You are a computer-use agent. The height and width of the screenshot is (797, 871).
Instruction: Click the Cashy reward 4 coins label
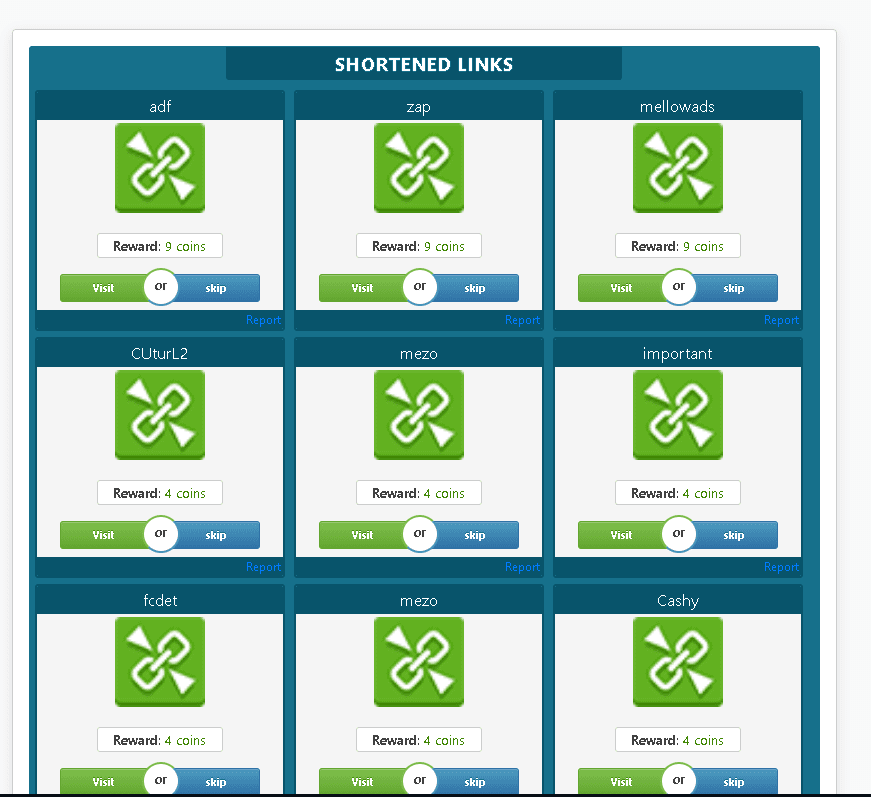click(x=678, y=740)
